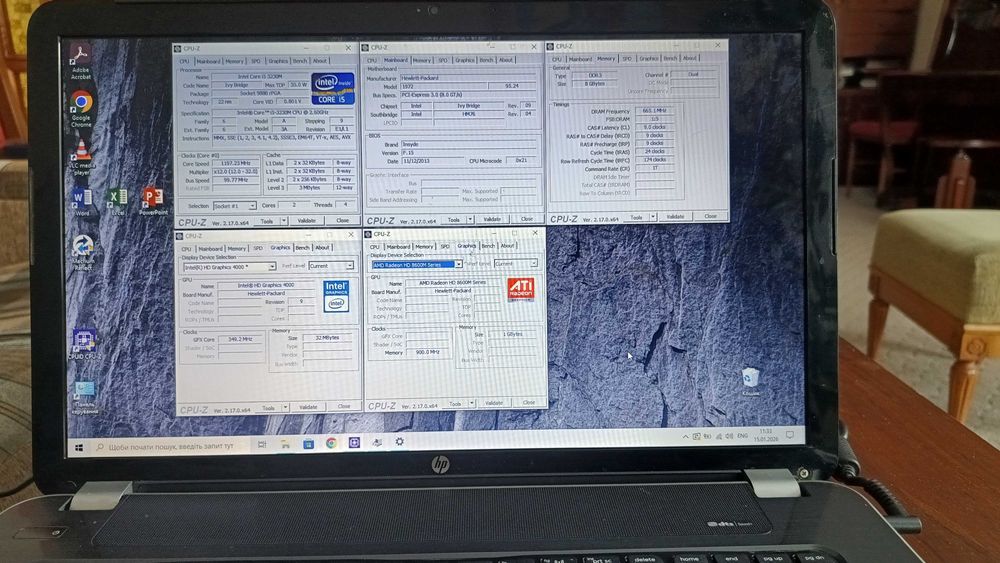
Task: Open Task View from the taskbar
Action: (261, 444)
